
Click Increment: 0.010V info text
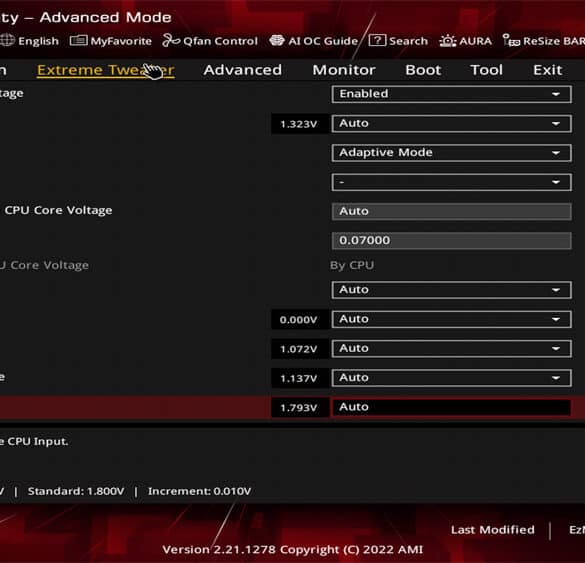coord(200,491)
